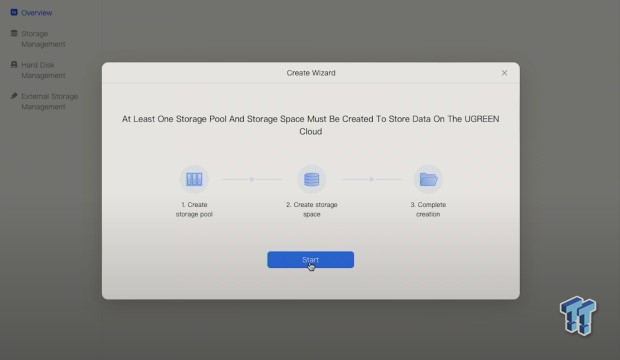Screen dimensions: 620x360
Task: Click the Overview sidebar icon
Action: point(14,12)
